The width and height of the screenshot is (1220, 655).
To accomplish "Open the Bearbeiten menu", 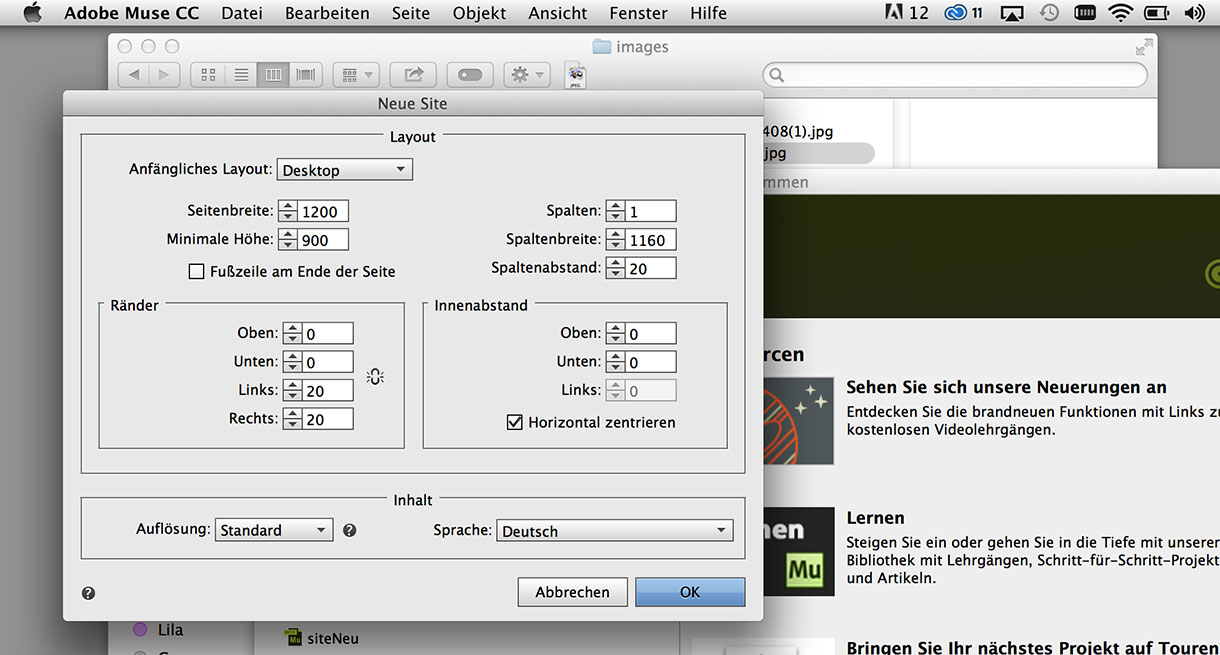I will (x=327, y=13).
